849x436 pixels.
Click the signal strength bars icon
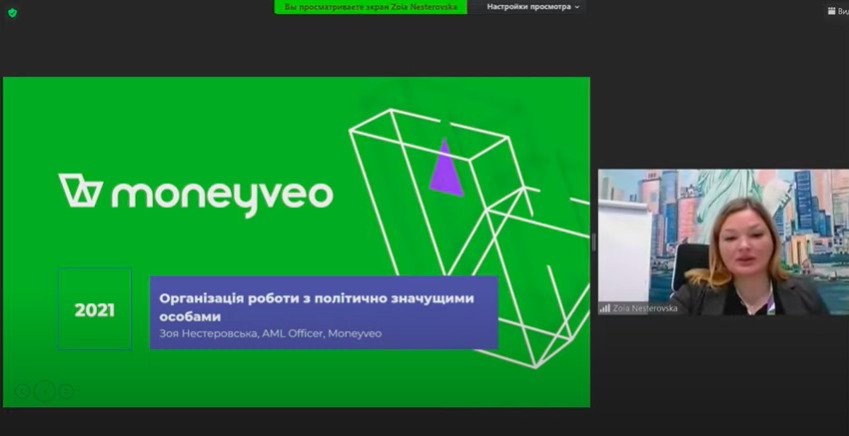605,309
